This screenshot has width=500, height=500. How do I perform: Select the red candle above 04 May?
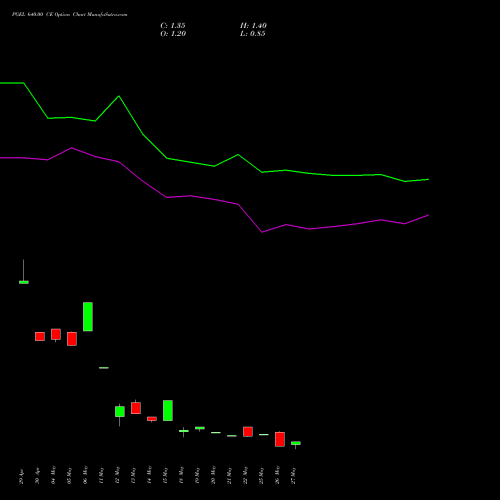56,334
